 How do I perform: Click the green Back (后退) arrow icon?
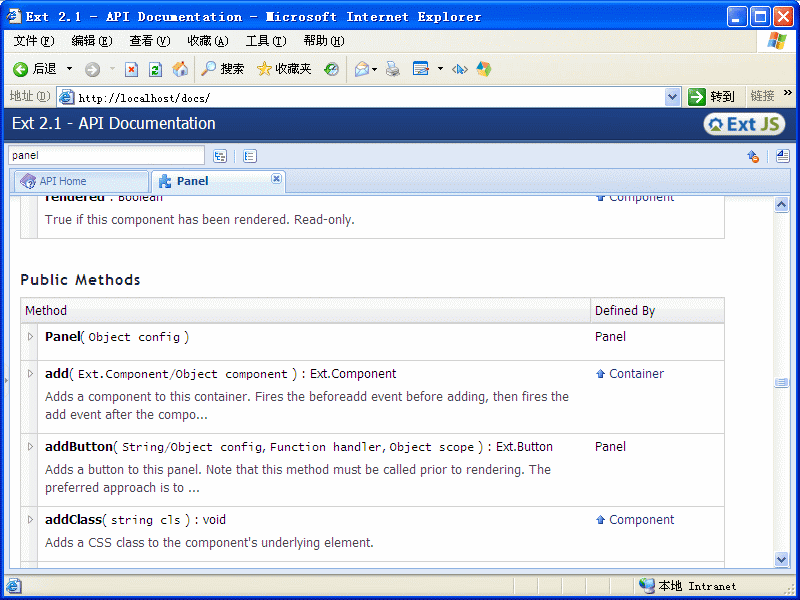(x=20, y=69)
